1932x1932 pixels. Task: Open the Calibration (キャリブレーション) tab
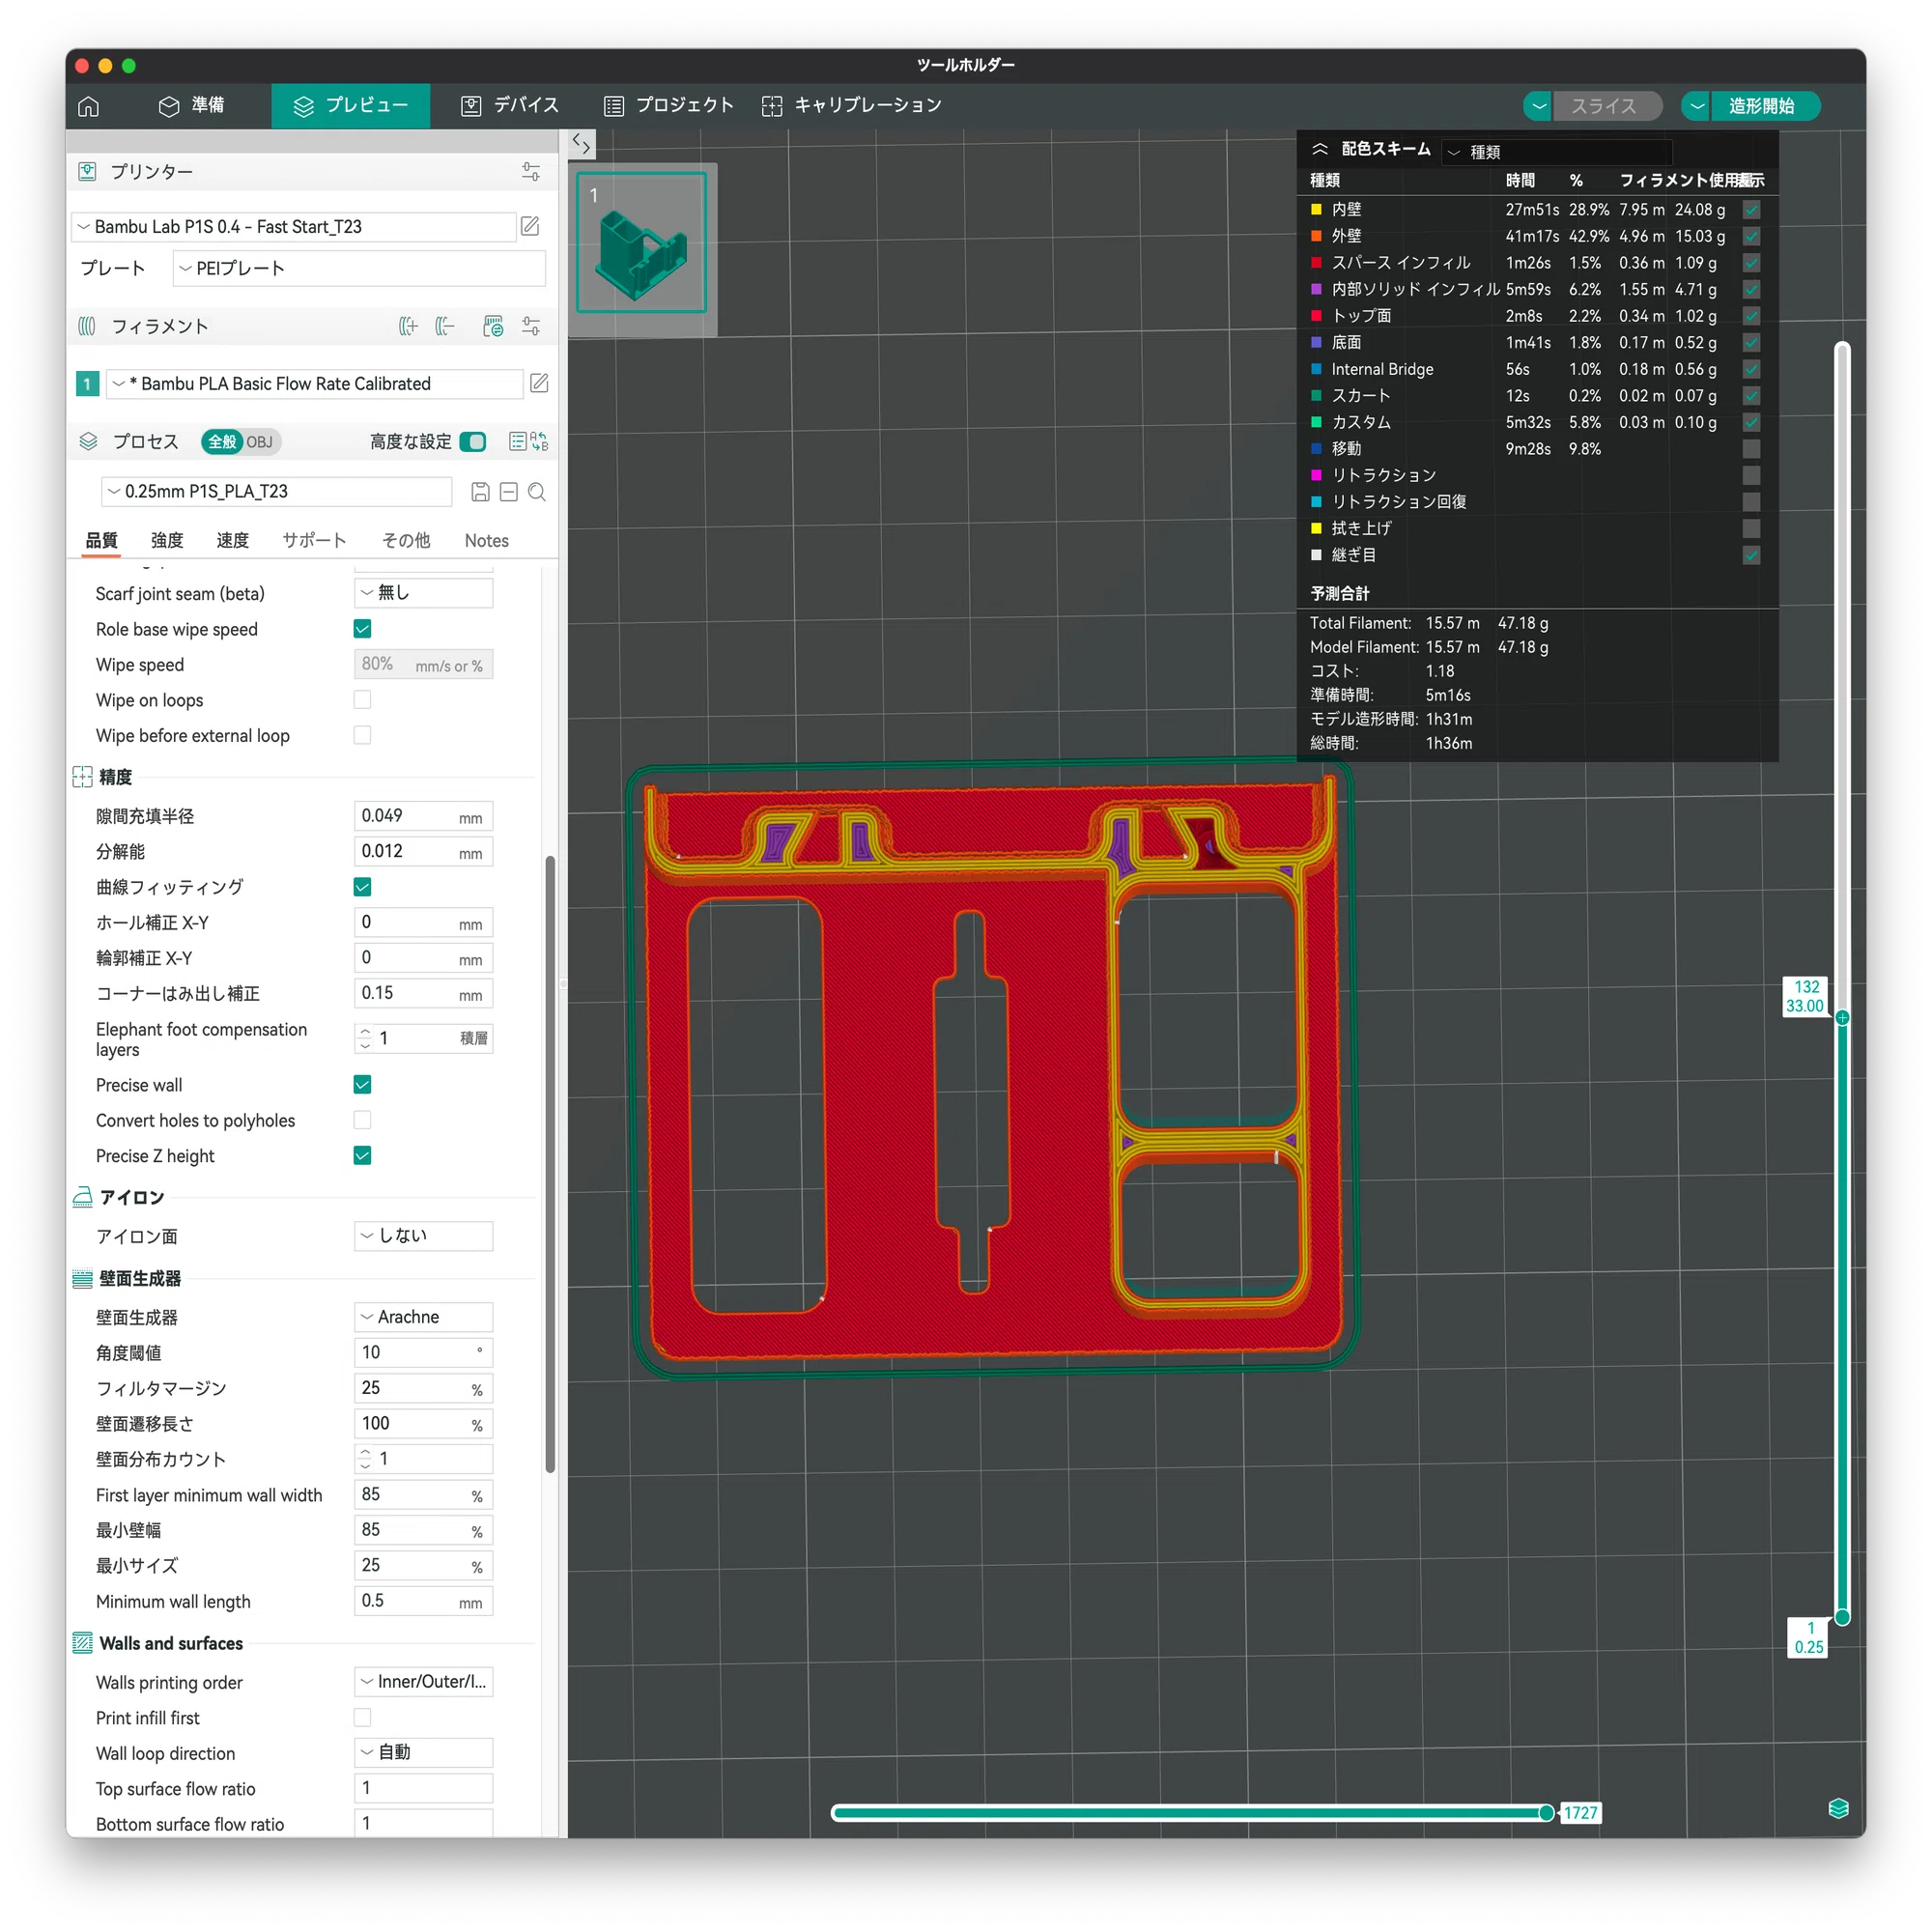(x=852, y=106)
